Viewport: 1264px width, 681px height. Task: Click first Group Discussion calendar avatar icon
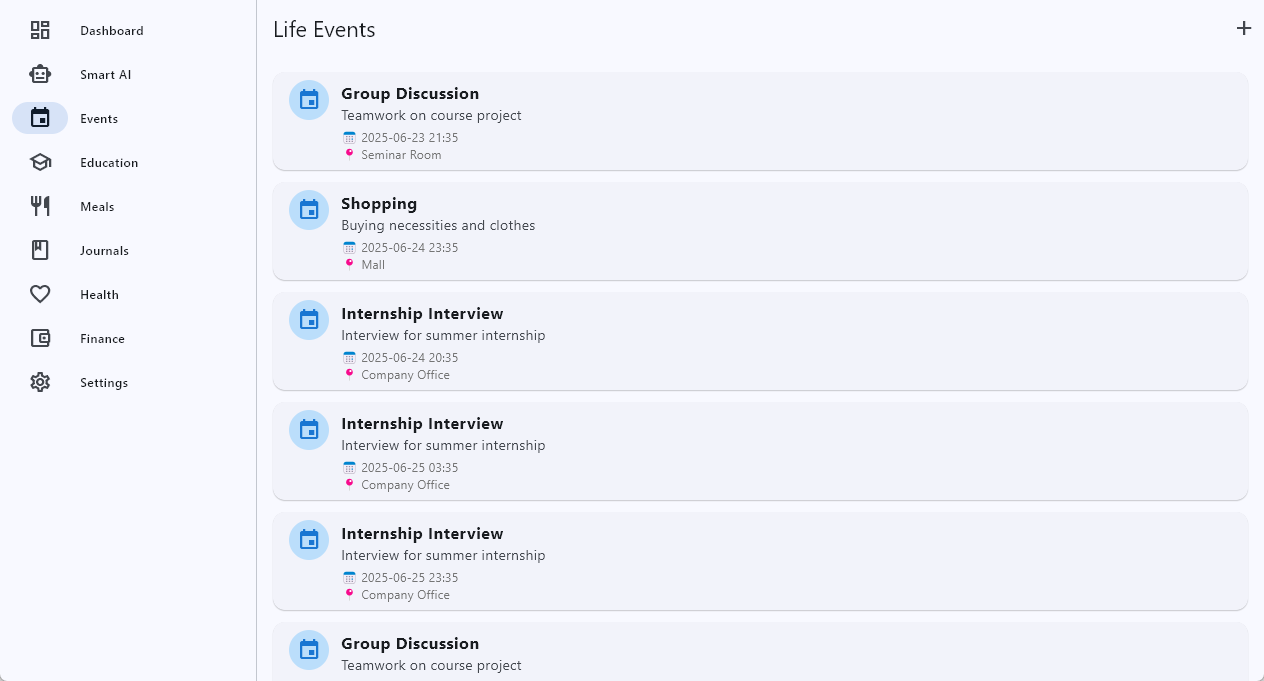pyautogui.click(x=309, y=100)
